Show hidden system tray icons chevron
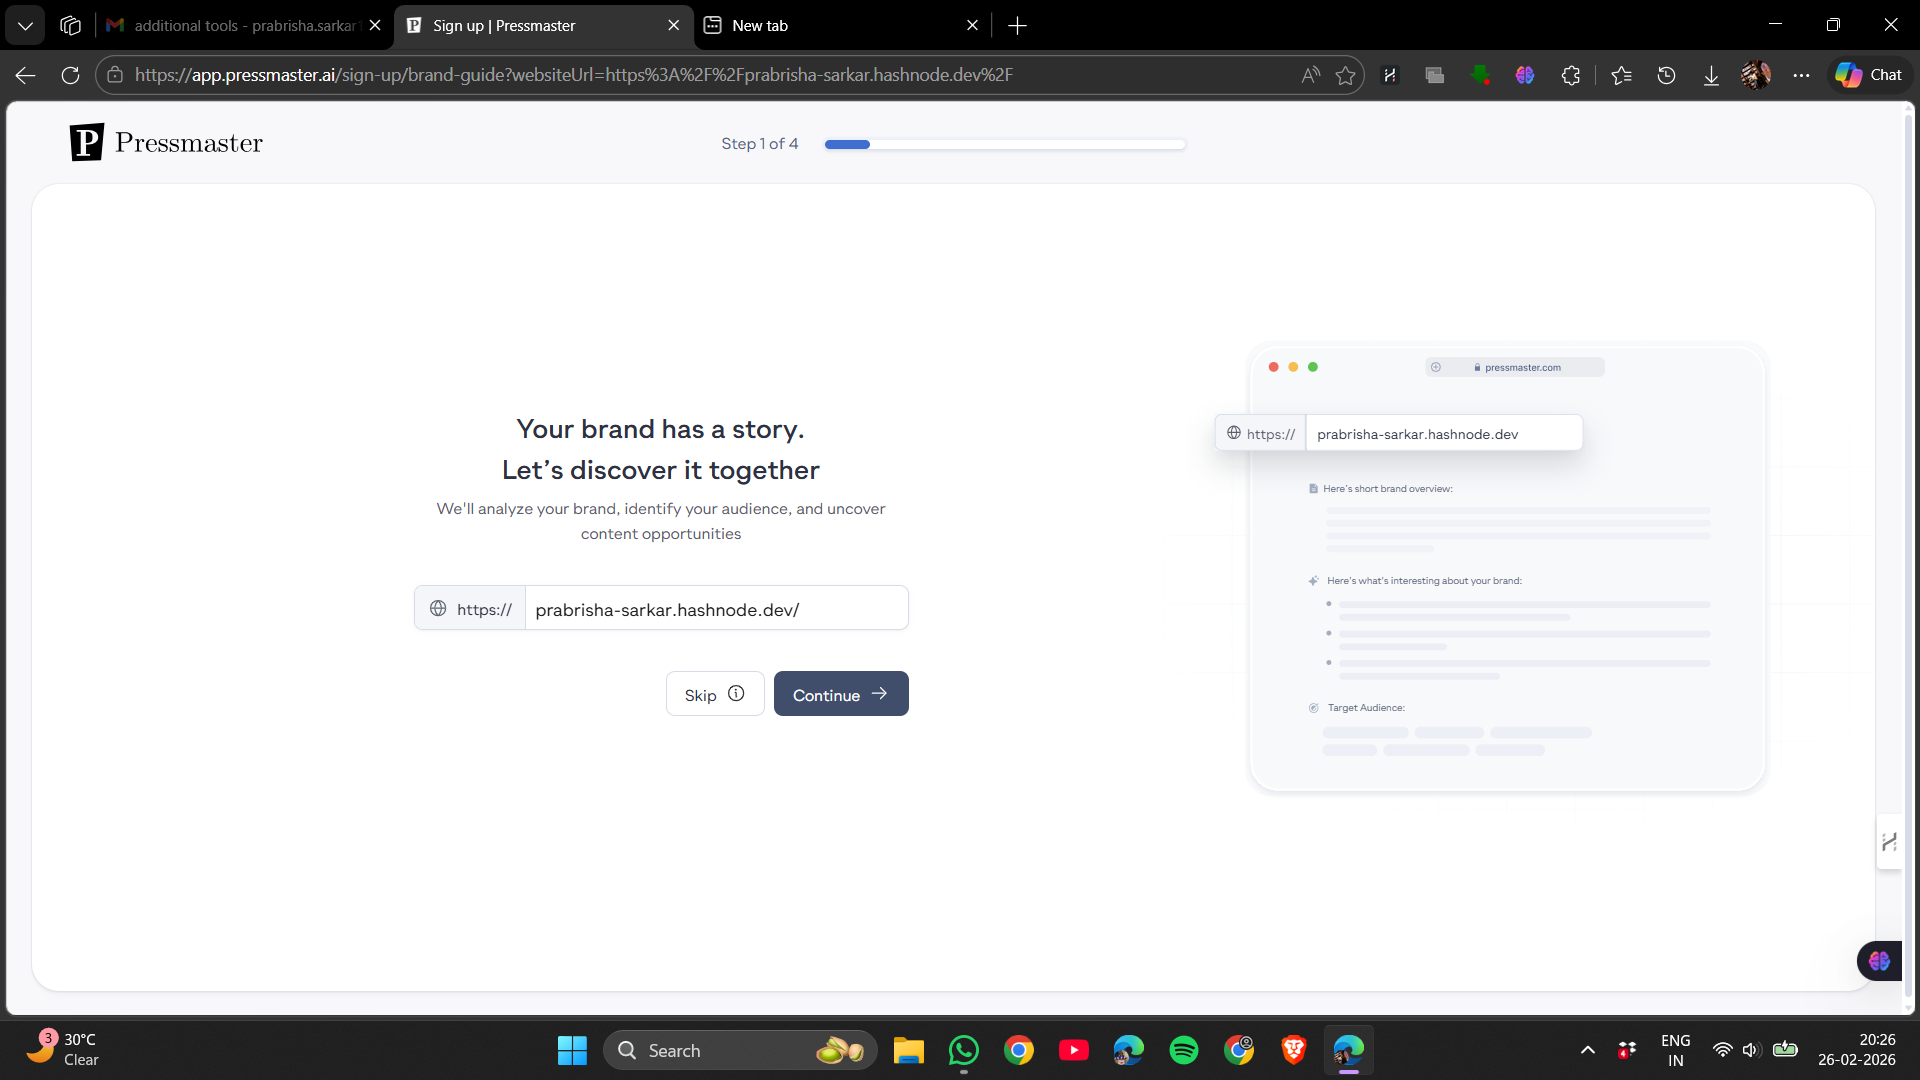1920x1080 pixels. pyautogui.click(x=1587, y=1050)
